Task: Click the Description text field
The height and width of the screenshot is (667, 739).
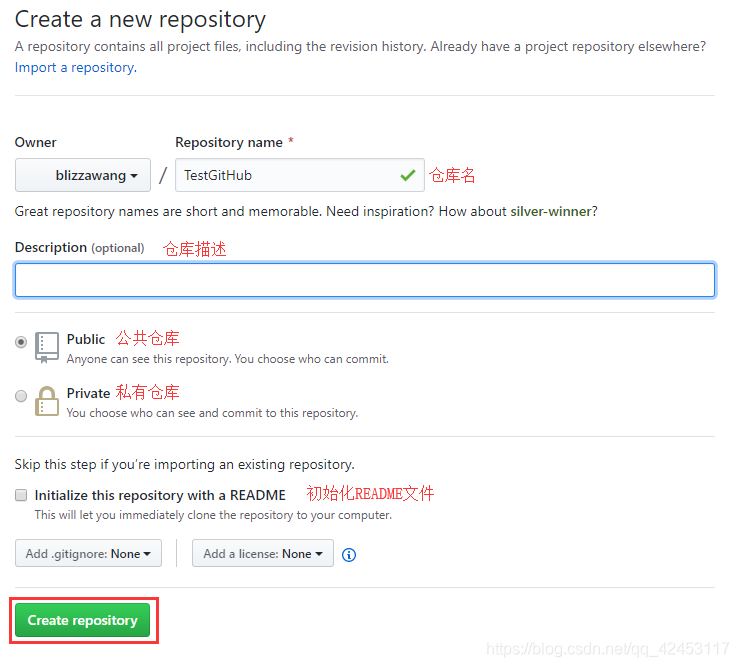Action: pos(364,280)
